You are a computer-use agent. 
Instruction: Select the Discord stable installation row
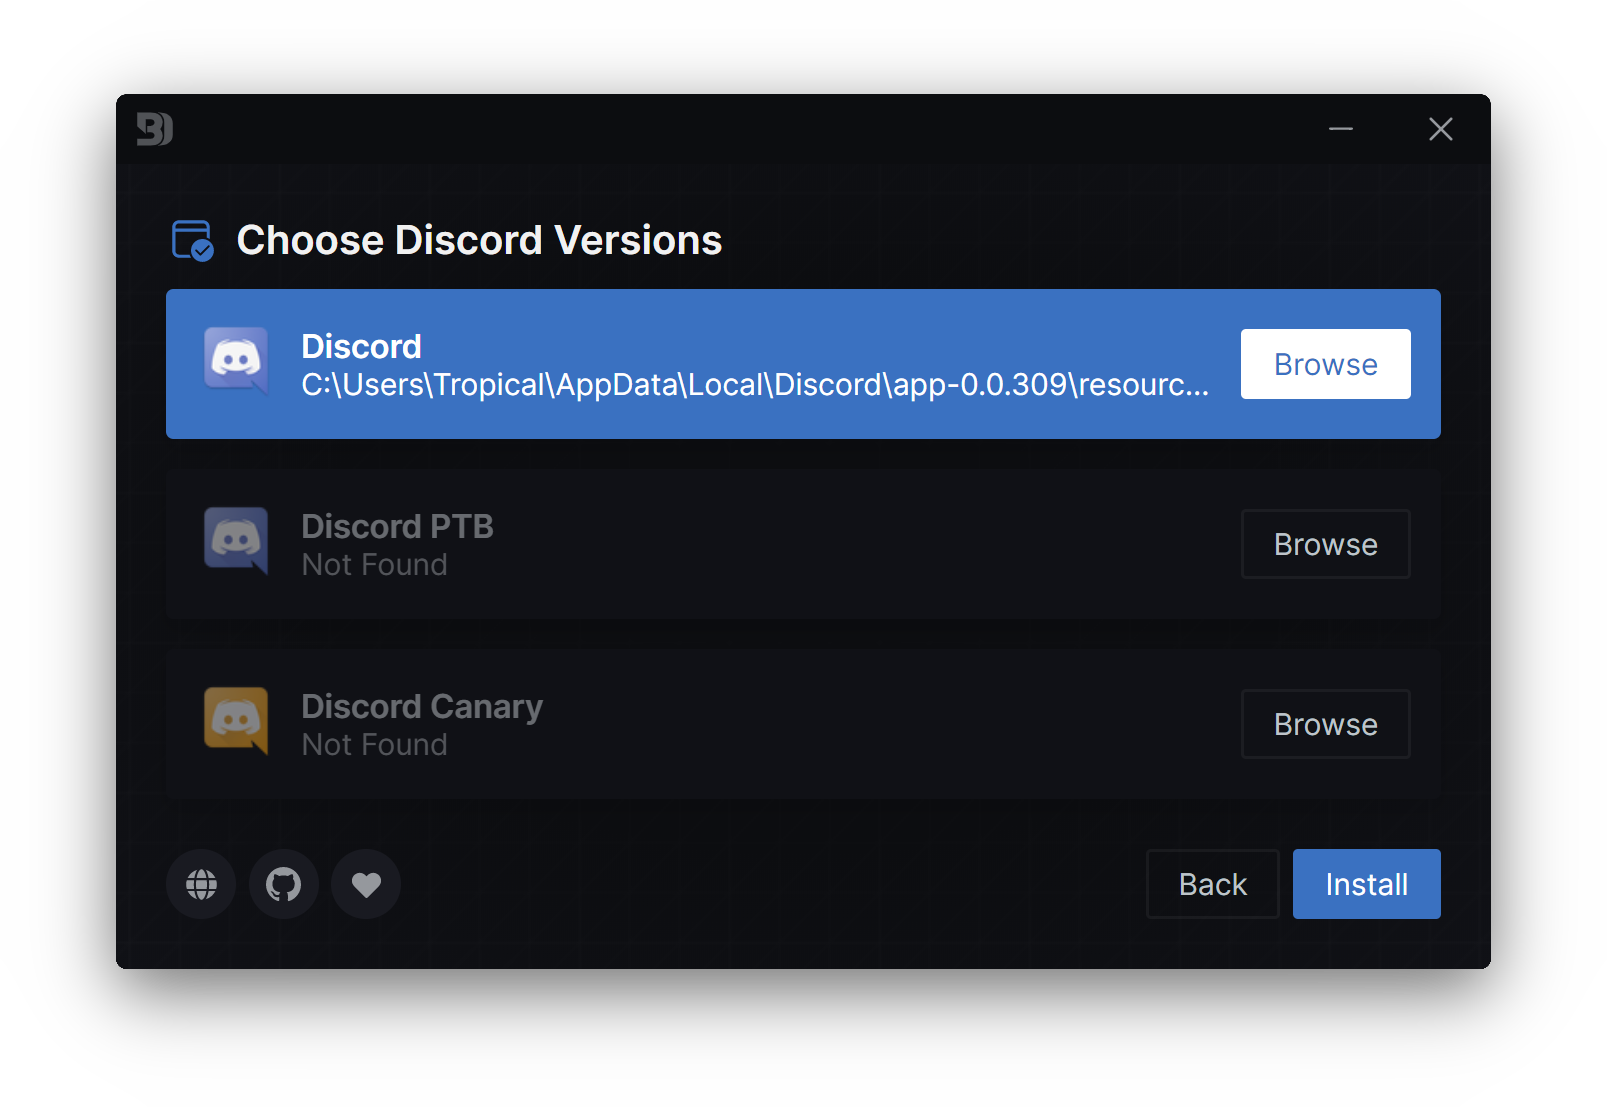click(x=700, y=363)
